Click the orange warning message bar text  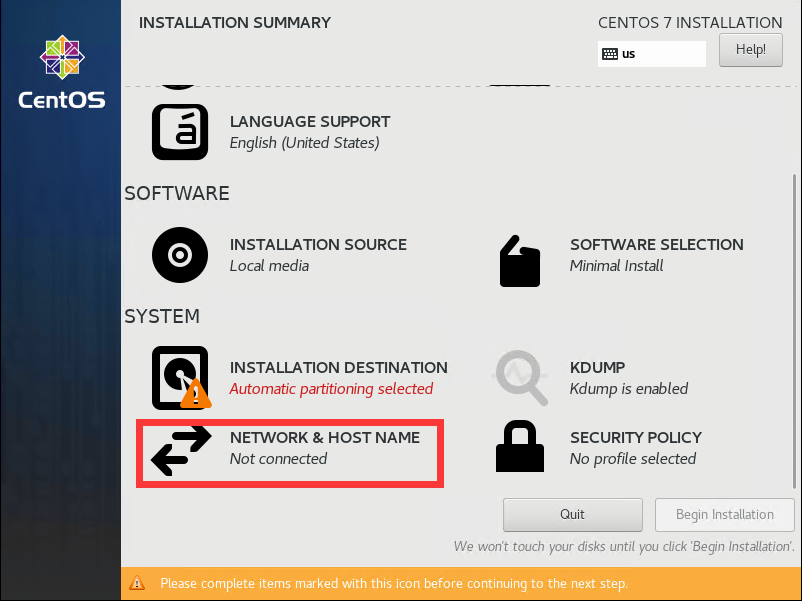(x=394, y=583)
